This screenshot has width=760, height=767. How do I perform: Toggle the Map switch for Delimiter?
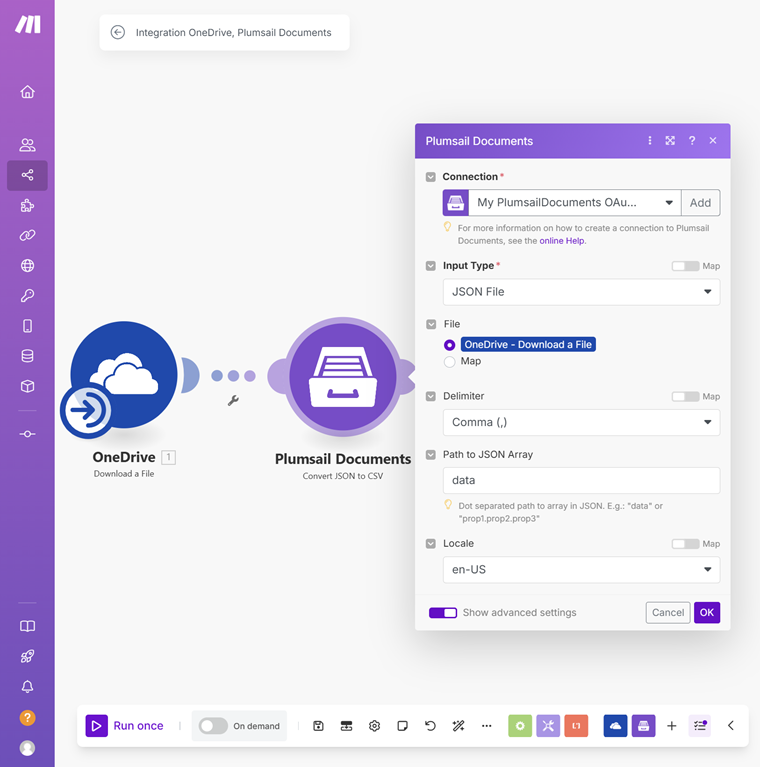coord(685,397)
